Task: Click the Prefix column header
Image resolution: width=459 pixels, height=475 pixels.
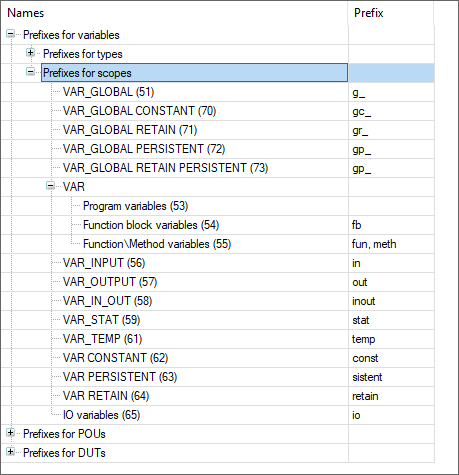Action: coord(391,13)
